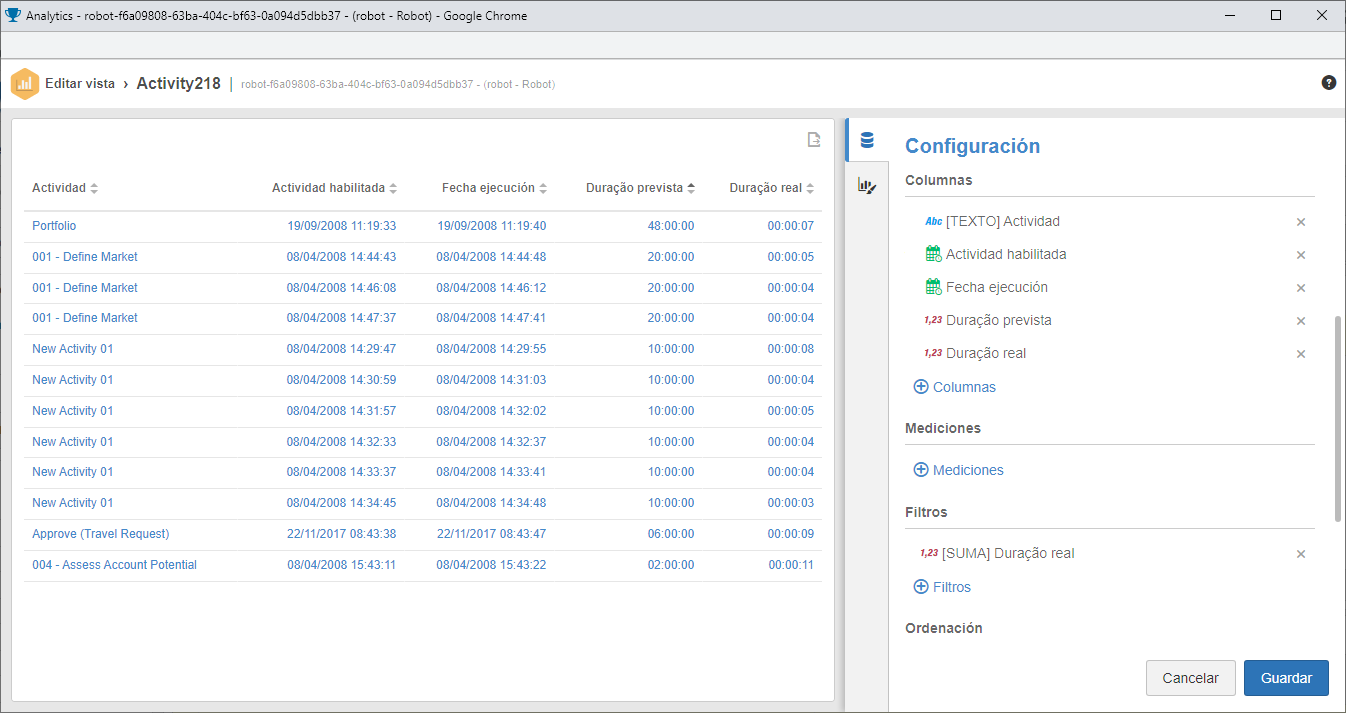Remove the [TEXTO] Actividad column
The height and width of the screenshot is (713, 1346).
pyautogui.click(x=1301, y=222)
